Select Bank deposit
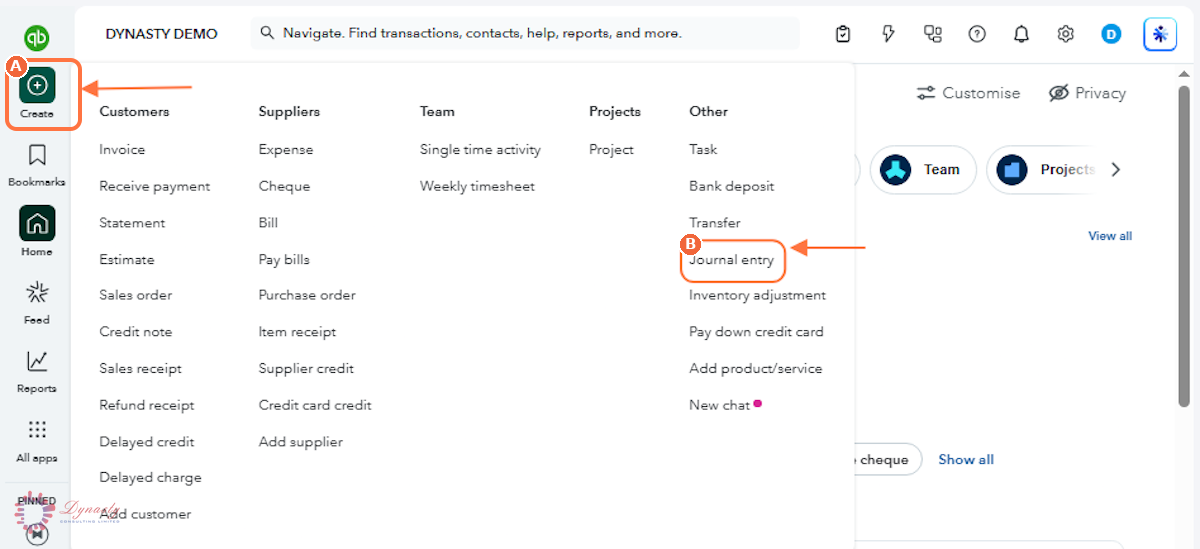The image size is (1200, 549). pyautogui.click(x=731, y=186)
